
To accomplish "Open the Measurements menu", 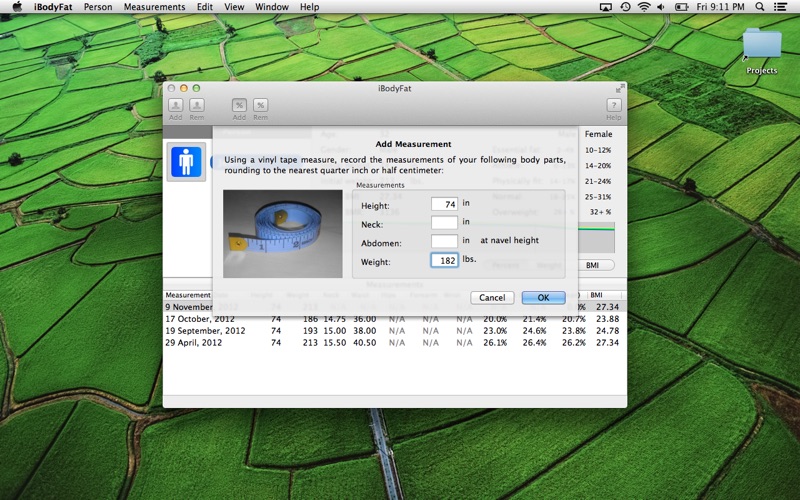I will 155,7.
